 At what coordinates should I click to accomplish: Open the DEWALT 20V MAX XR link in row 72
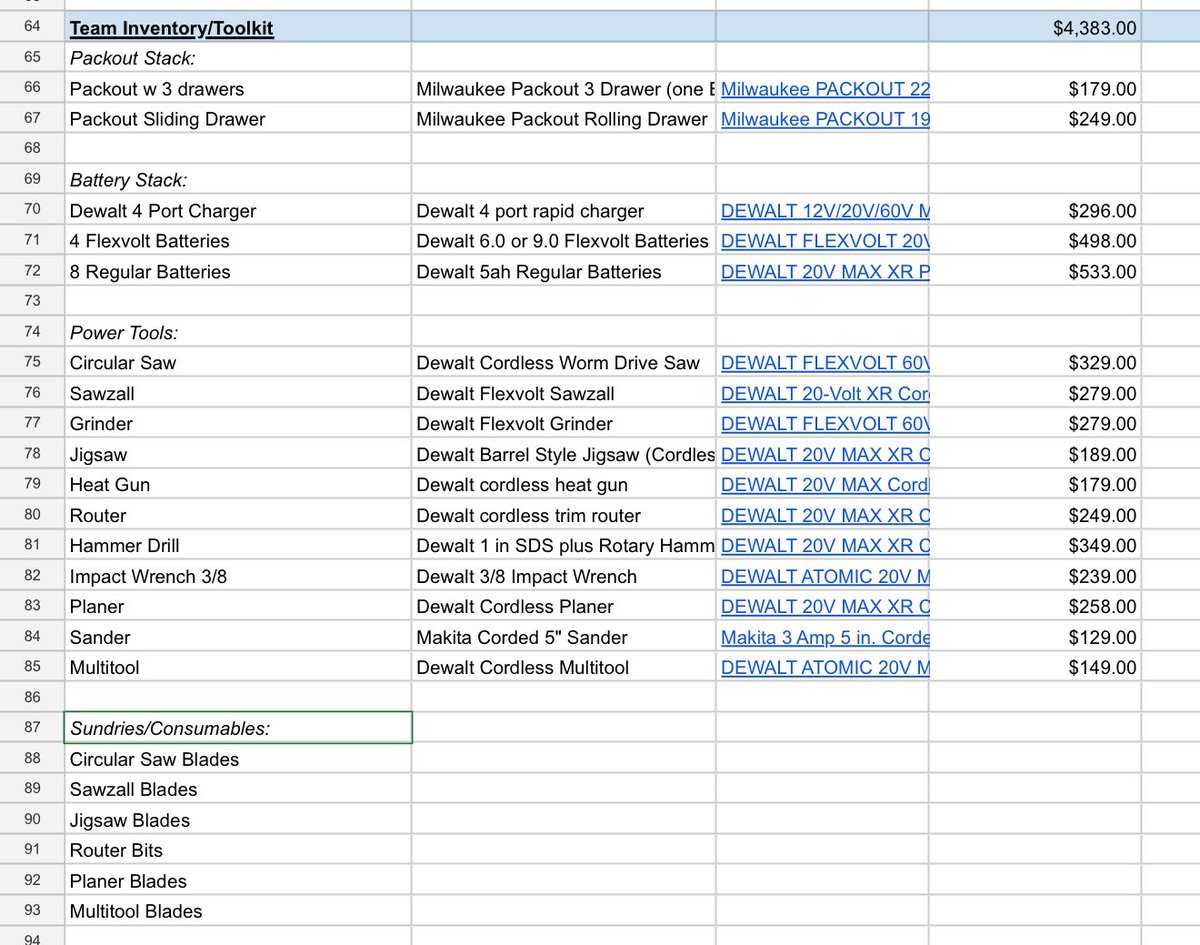824,272
